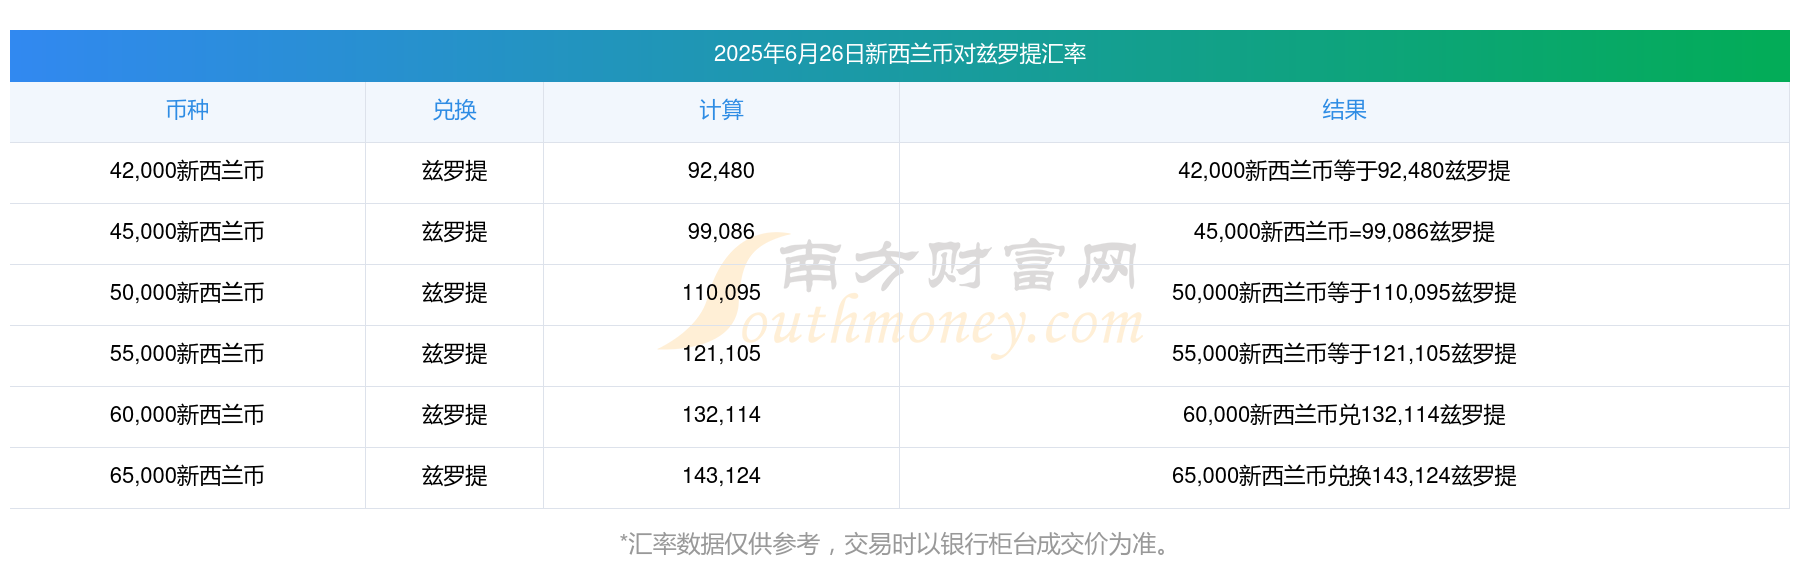The image size is (1800, 575).
Task: Click the value 110,095
Action: point(721,293)
